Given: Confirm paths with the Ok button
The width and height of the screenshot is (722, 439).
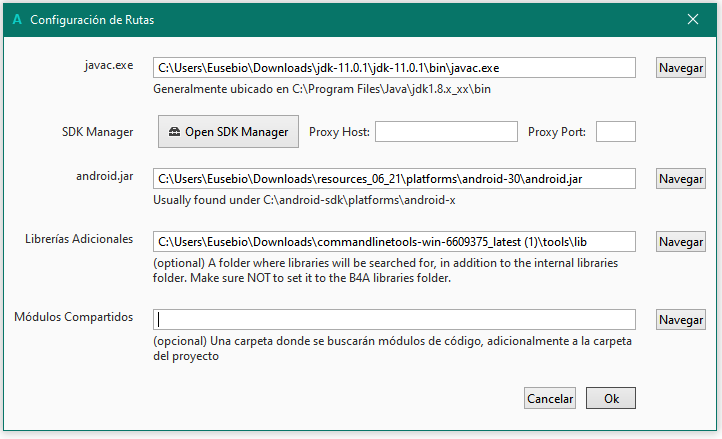Looking at the screenshot, I should tap(611, 398).
